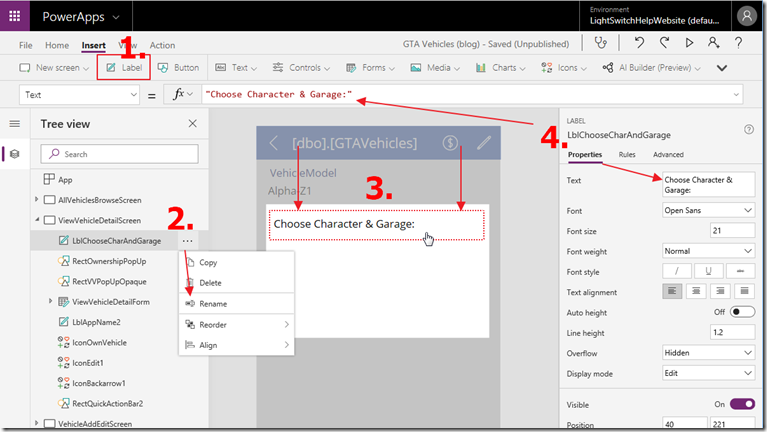Image resolution: width=767 pixels, height=432 pixels.
Task: Collapse ViewVehicleDetailScreen tree node
Action: click(37, 220)
